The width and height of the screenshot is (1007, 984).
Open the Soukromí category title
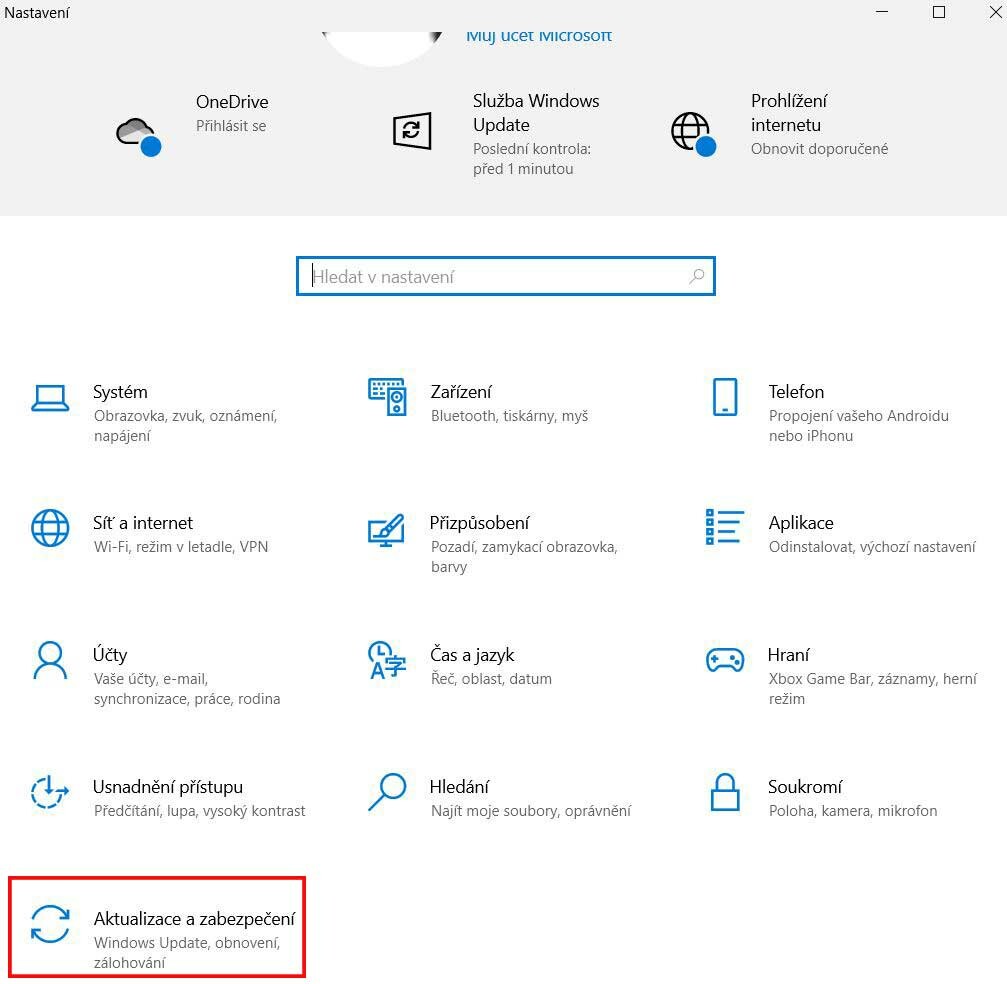[x=805, y=787]
